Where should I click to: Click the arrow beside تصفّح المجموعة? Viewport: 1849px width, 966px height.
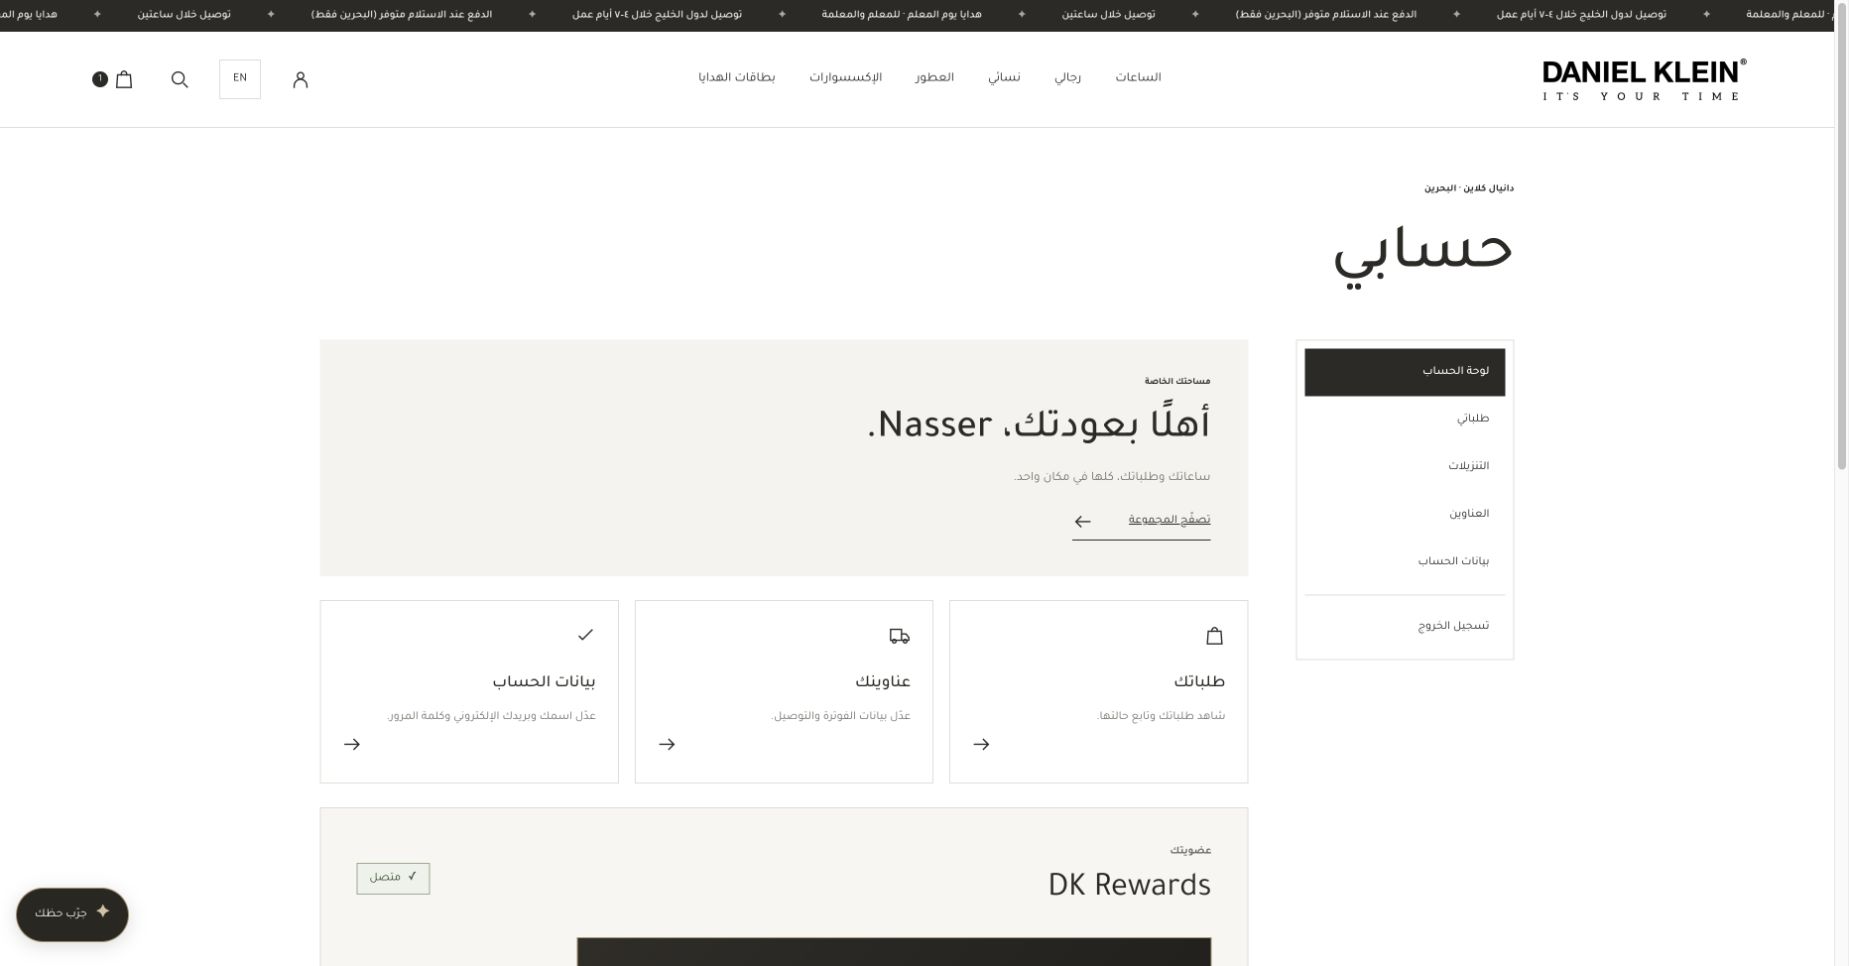click(x=1083, y=522)
